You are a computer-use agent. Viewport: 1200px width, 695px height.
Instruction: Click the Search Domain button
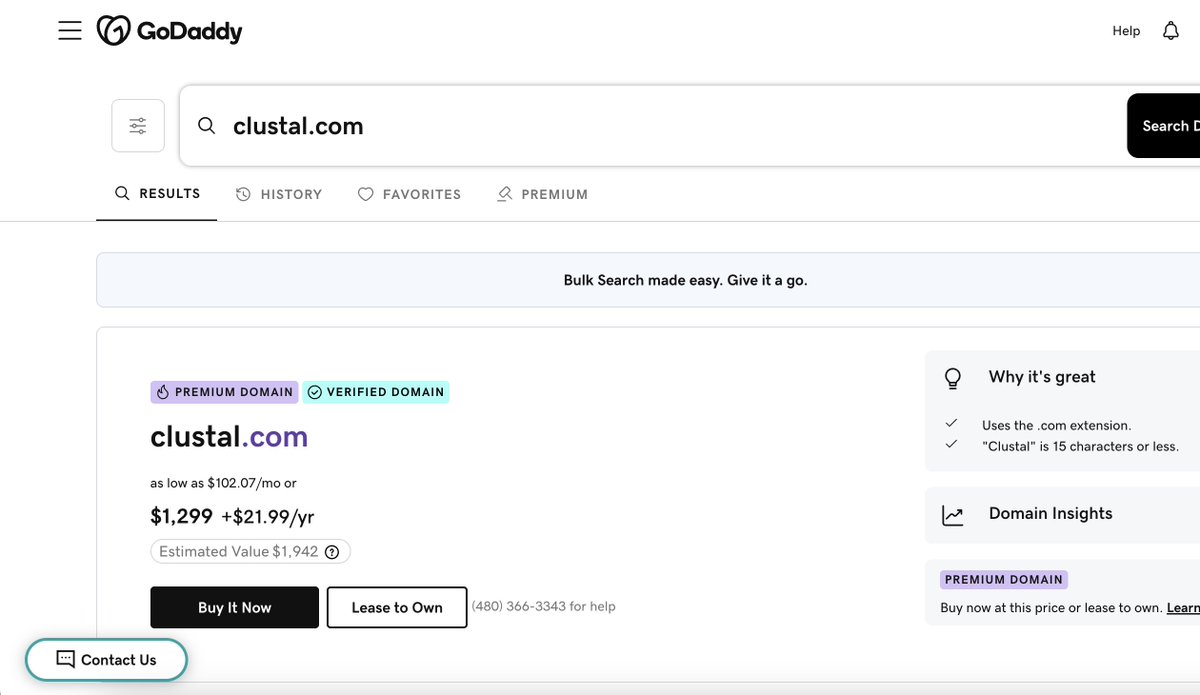tap(1164, 126)
